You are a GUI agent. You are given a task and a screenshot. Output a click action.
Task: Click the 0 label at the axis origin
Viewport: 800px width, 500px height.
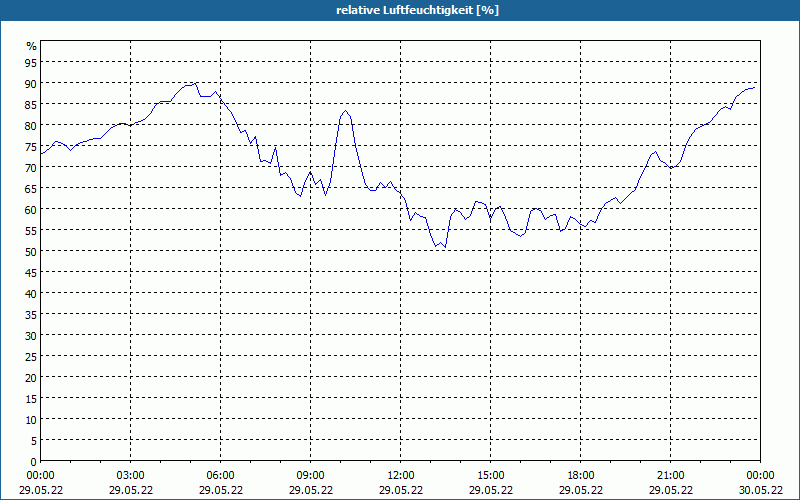34,462
